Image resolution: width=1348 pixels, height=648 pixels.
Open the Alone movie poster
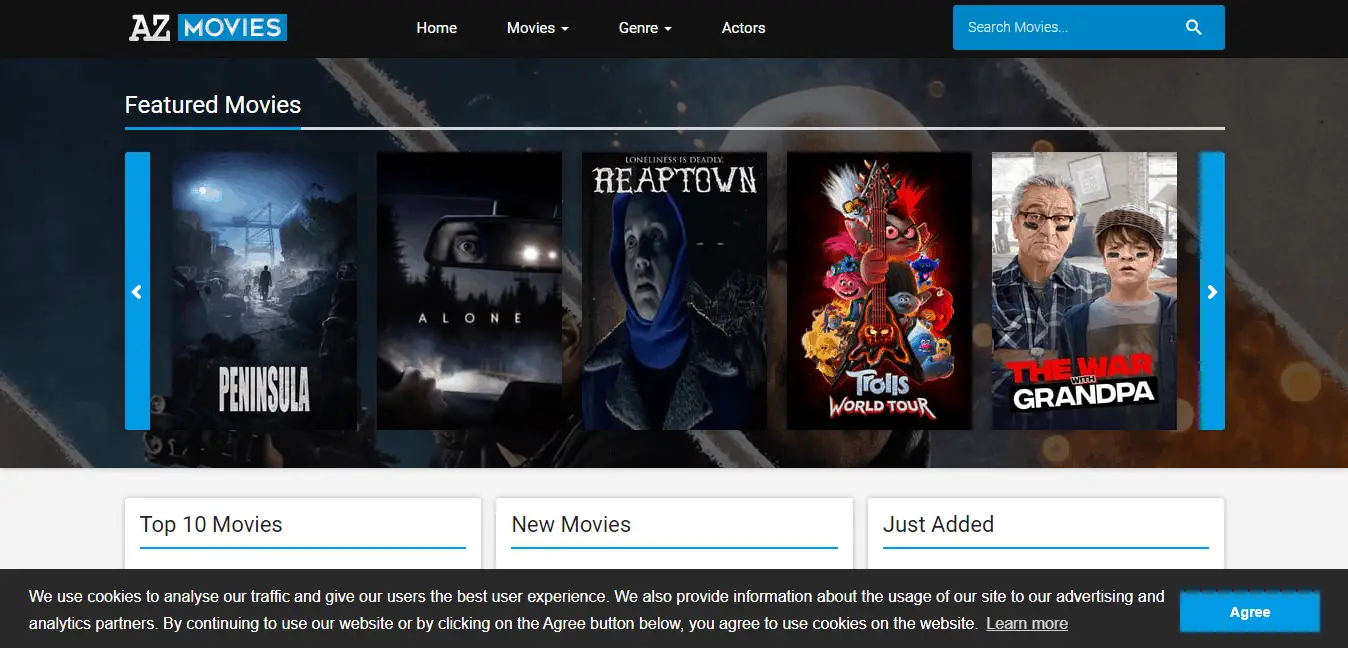(x=469, y=291)
